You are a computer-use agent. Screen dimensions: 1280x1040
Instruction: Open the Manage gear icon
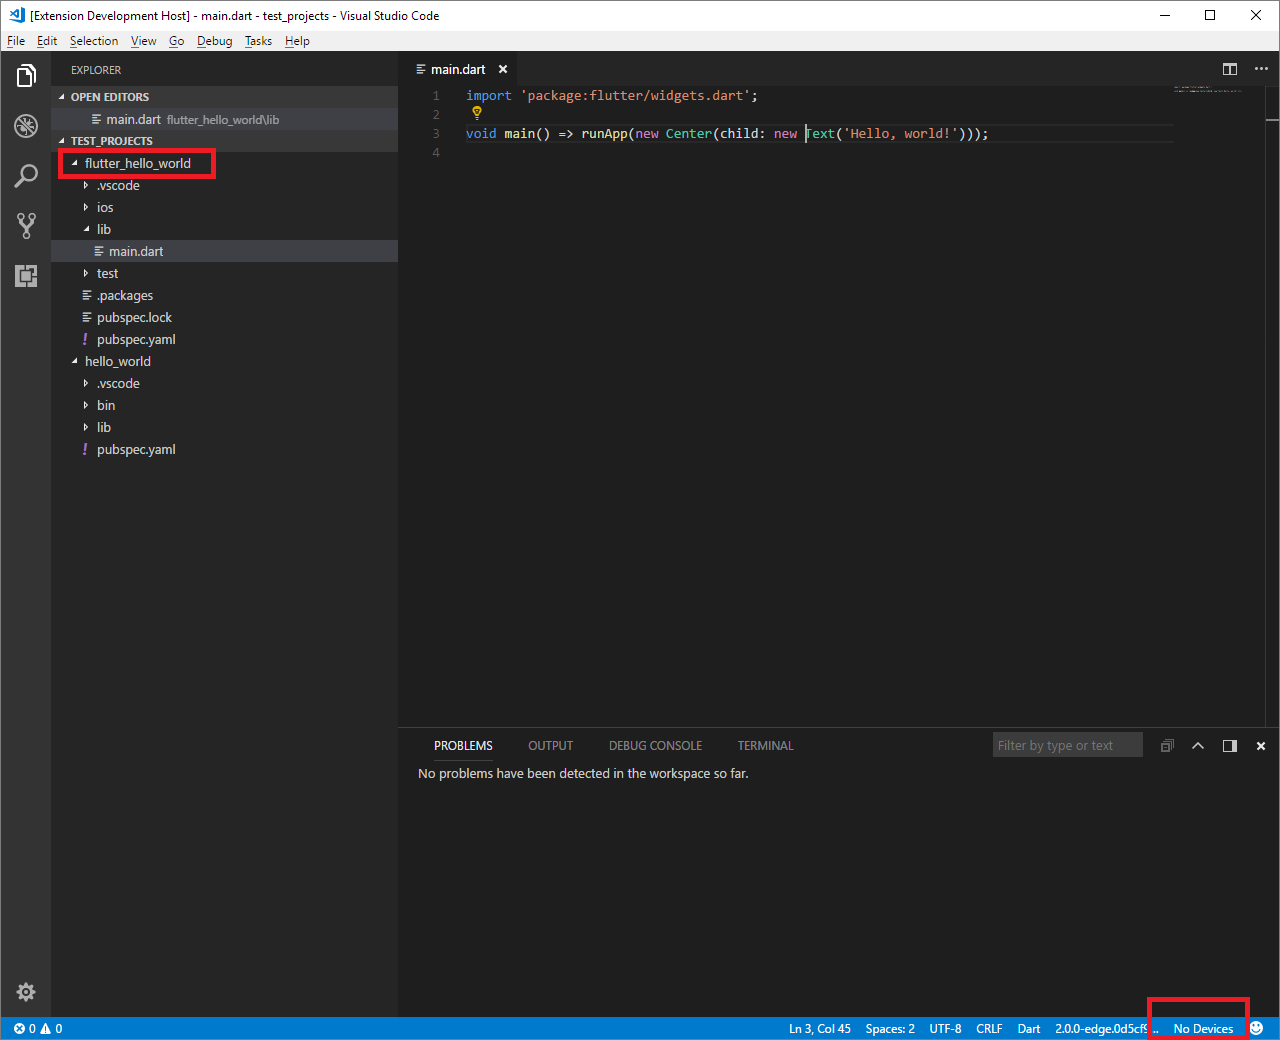[x=26, y=992]
